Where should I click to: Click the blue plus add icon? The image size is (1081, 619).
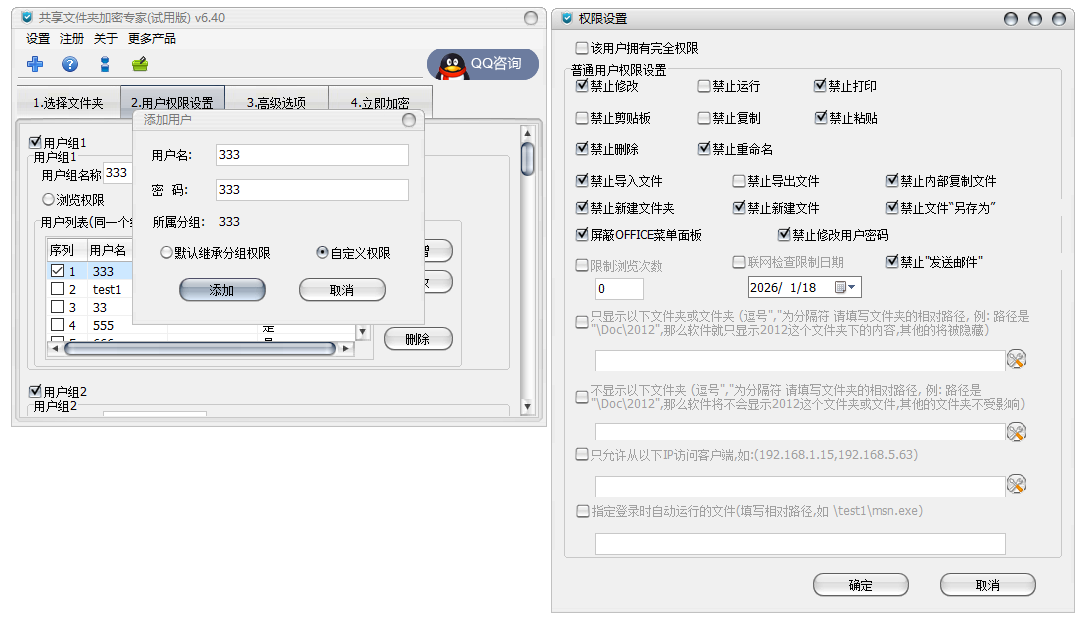pos(34,64)
